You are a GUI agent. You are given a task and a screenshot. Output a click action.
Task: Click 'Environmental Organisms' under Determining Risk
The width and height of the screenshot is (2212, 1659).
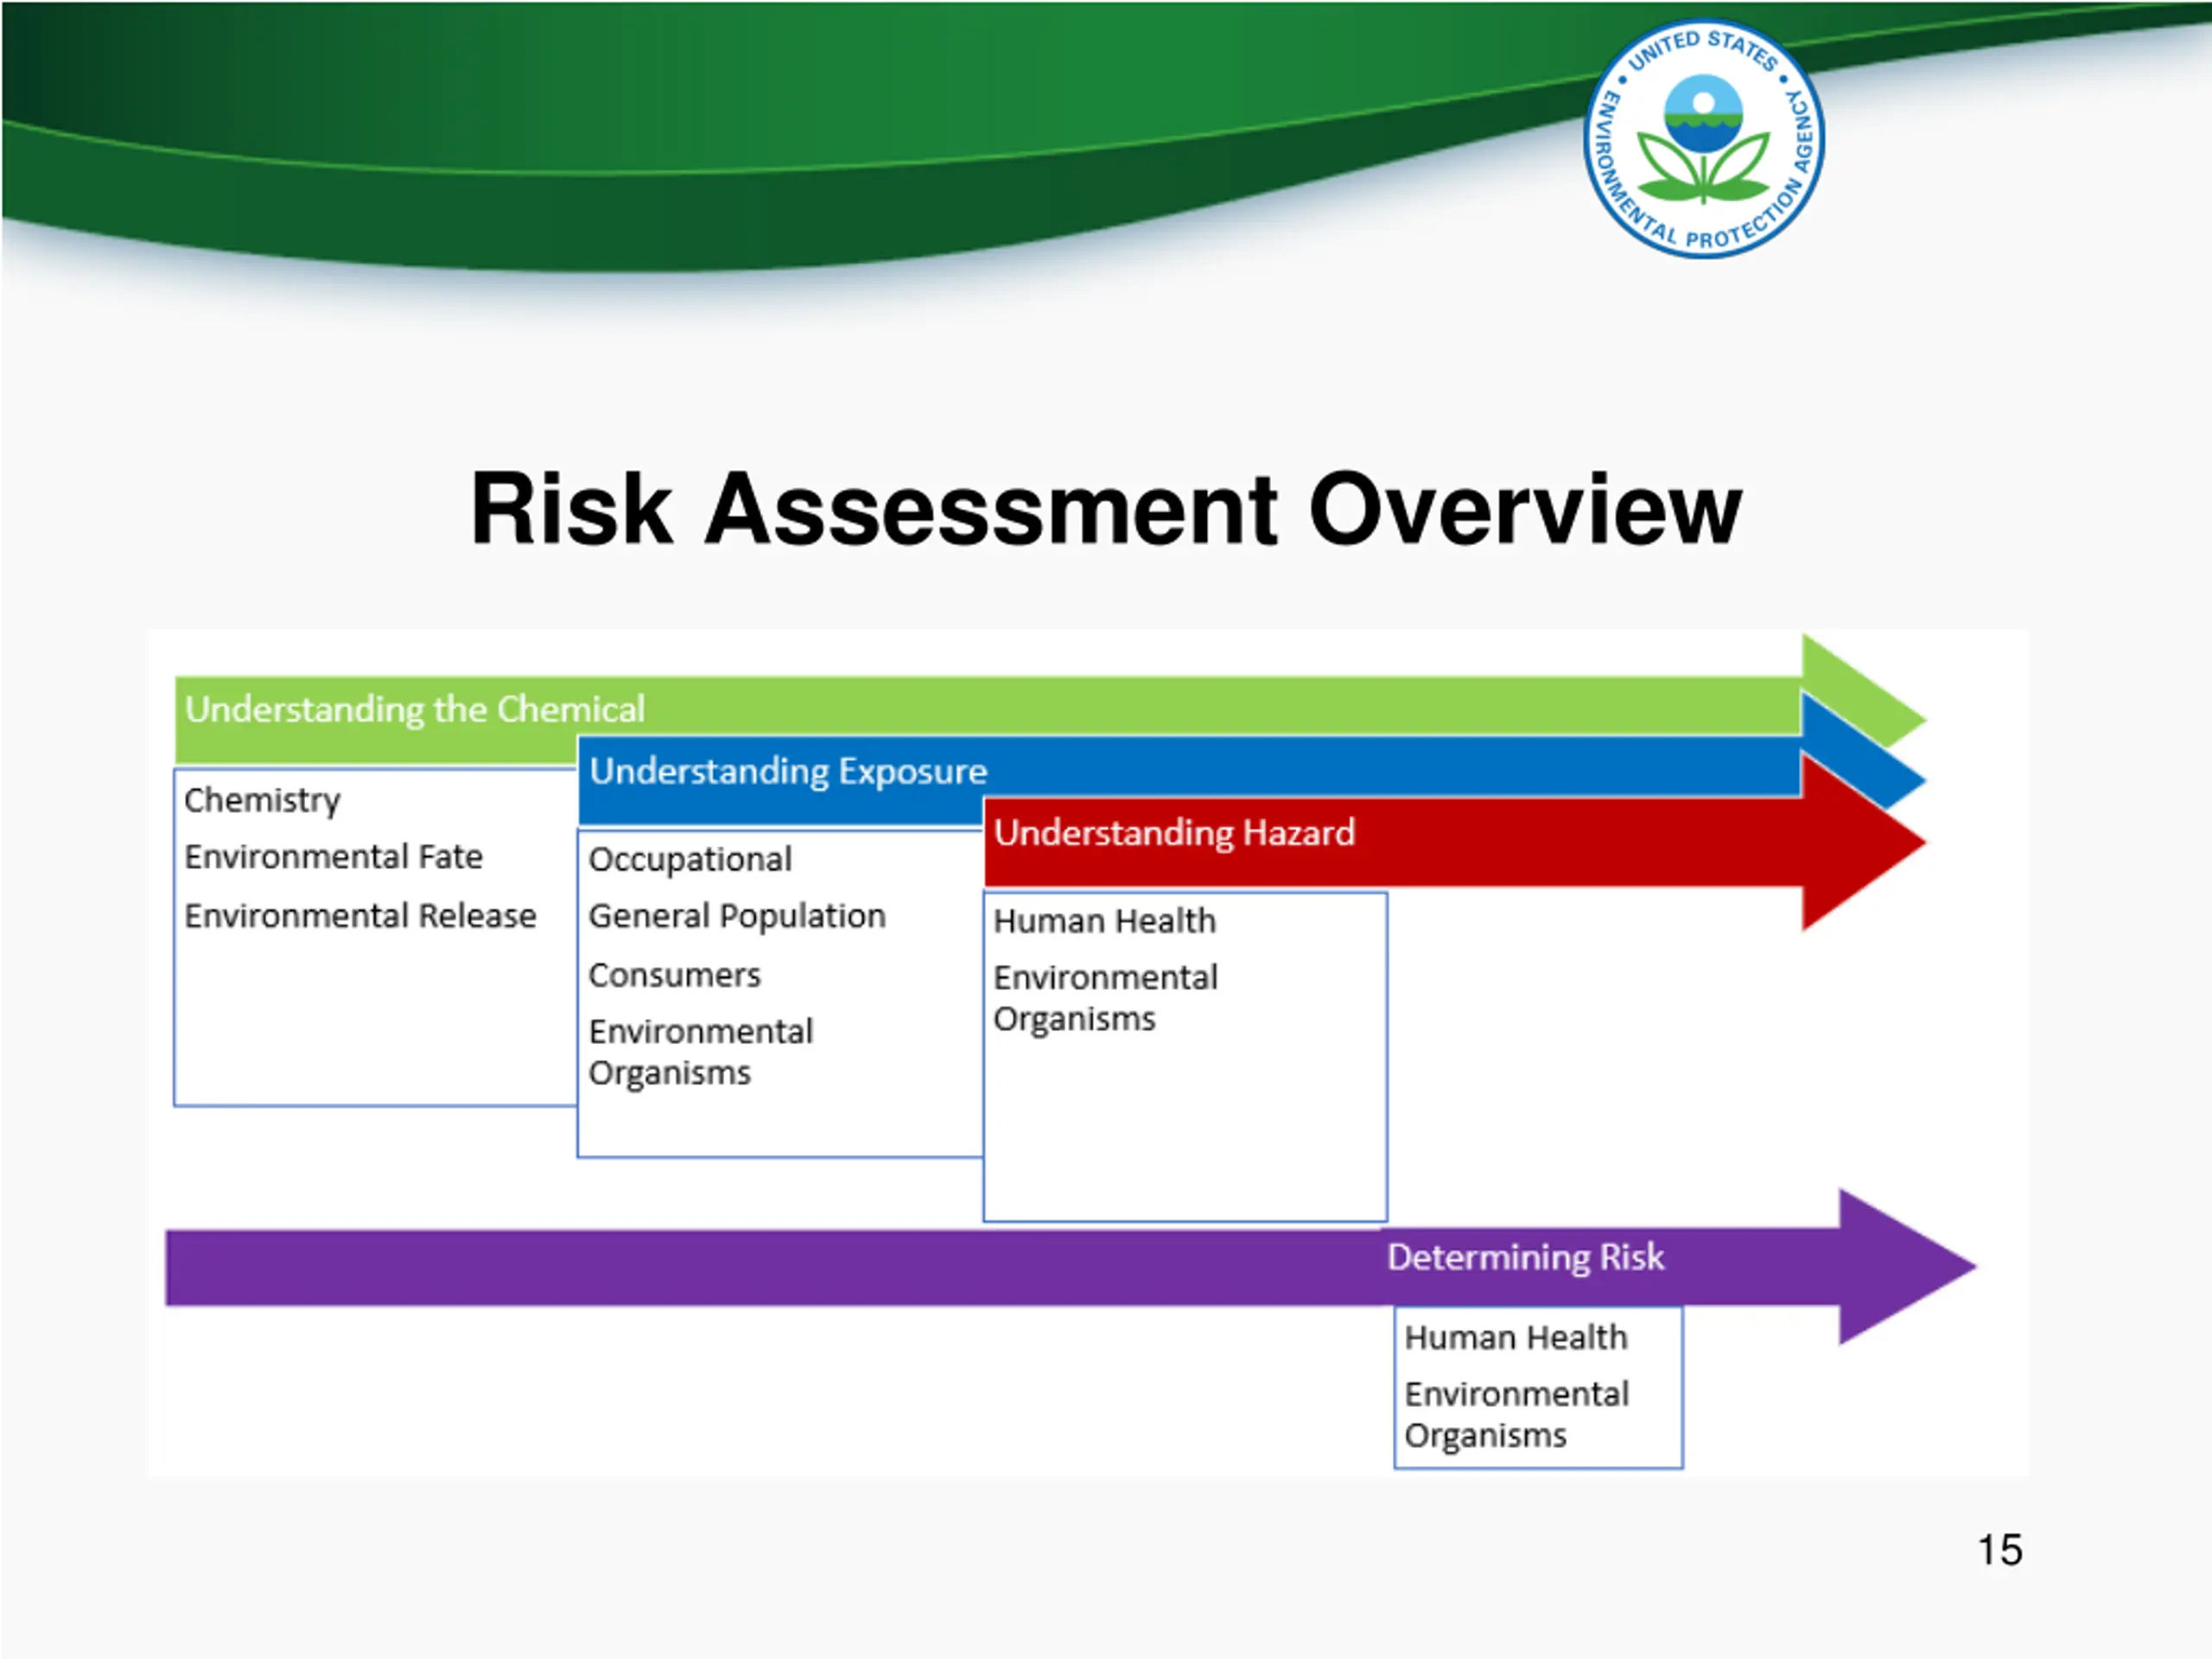click(1516, 1415)
